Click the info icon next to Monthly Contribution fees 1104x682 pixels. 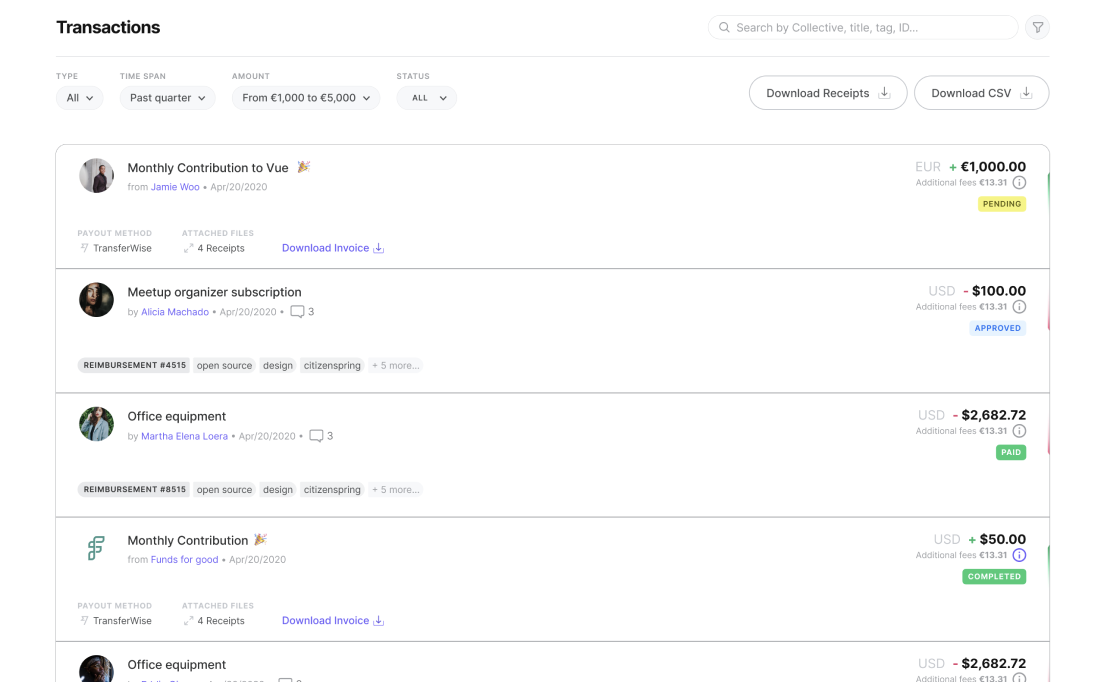[1019, 182]
